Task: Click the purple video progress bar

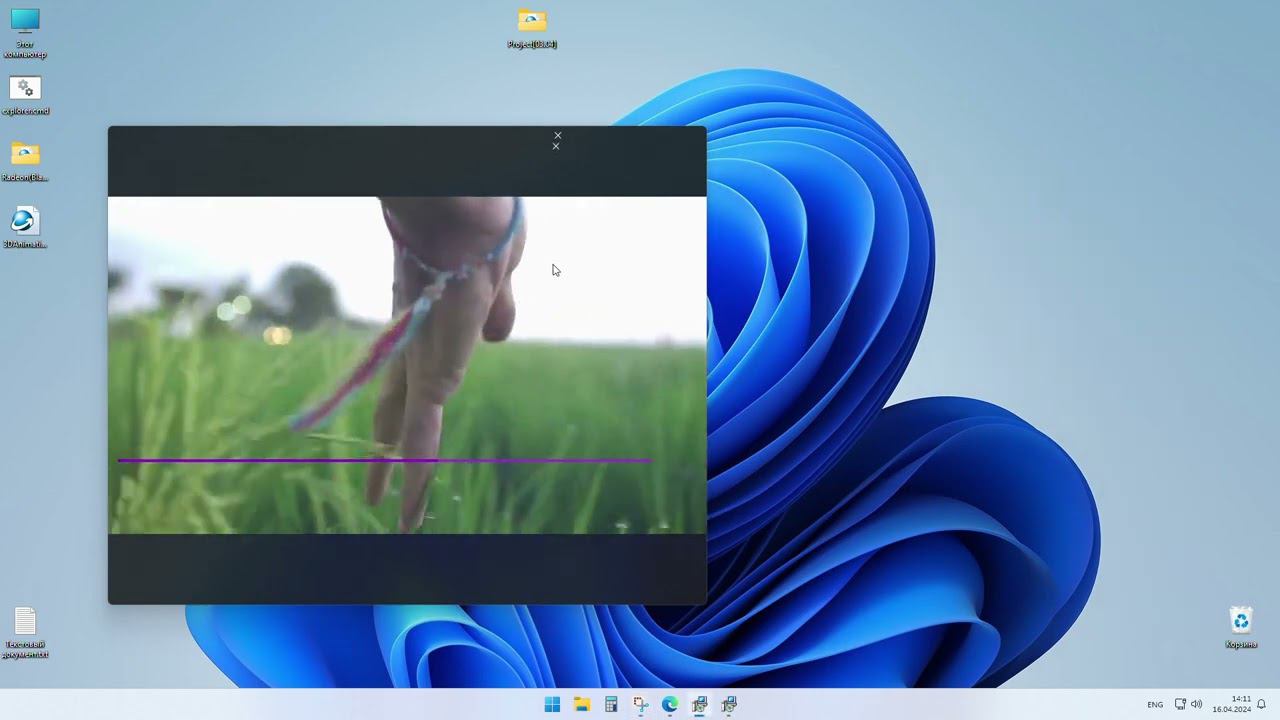Action: 385,461
